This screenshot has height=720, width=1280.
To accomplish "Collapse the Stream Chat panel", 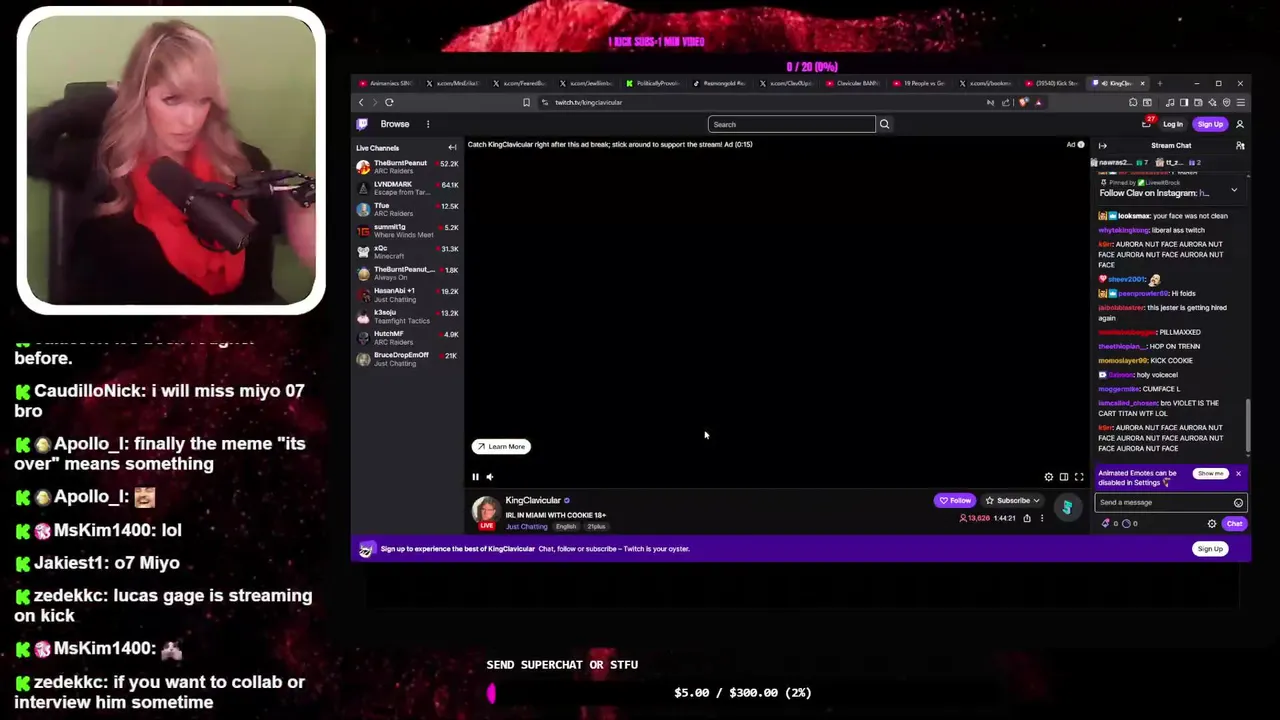I will click(1102, 146).
